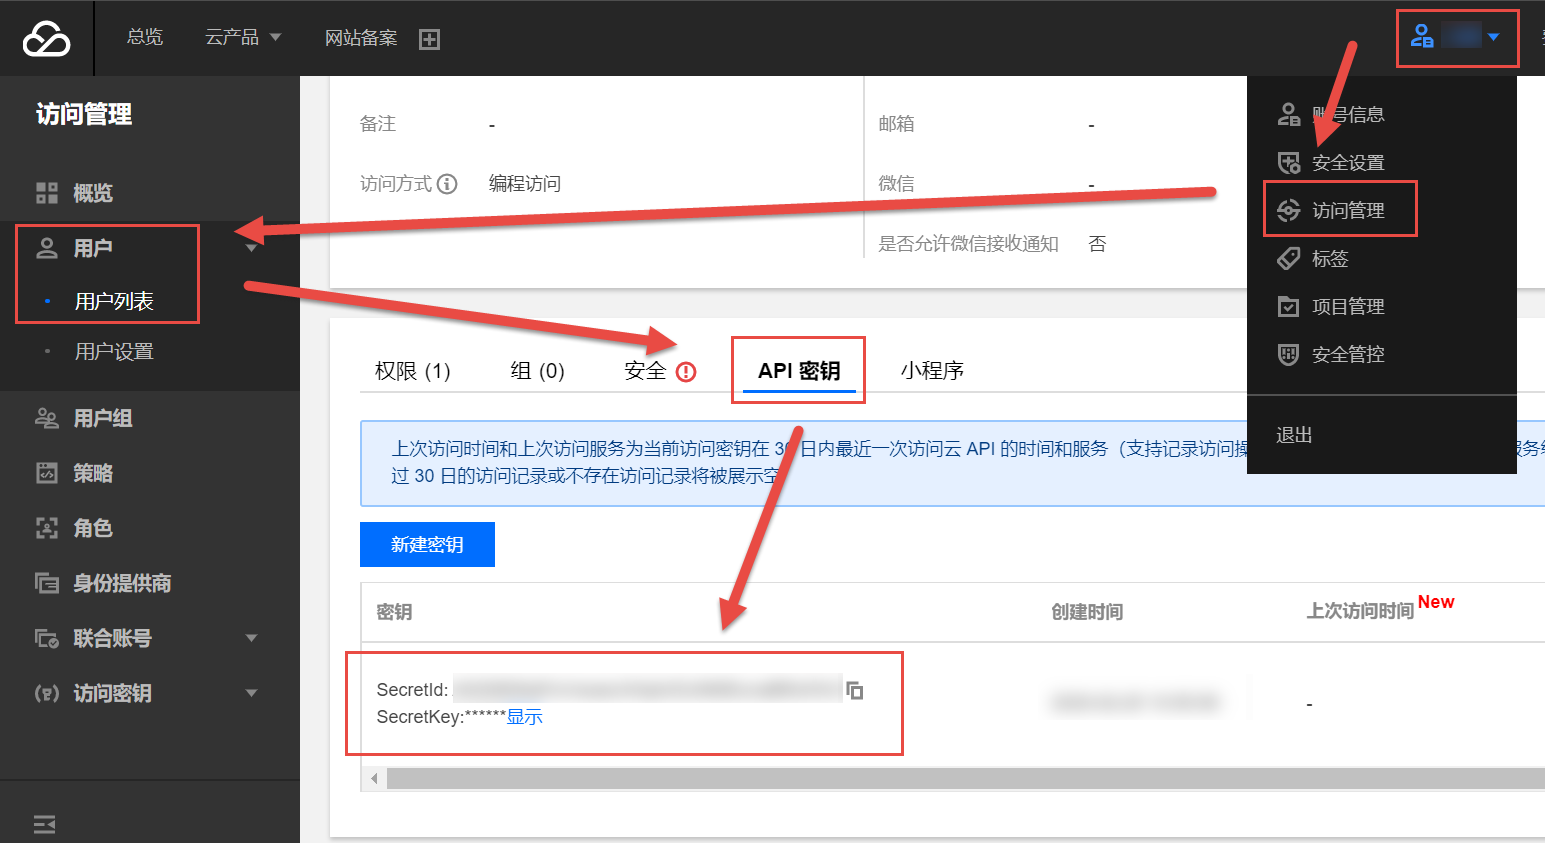
Task: Click the 访问管理 icon in account menu
Action: point(1289,210)
